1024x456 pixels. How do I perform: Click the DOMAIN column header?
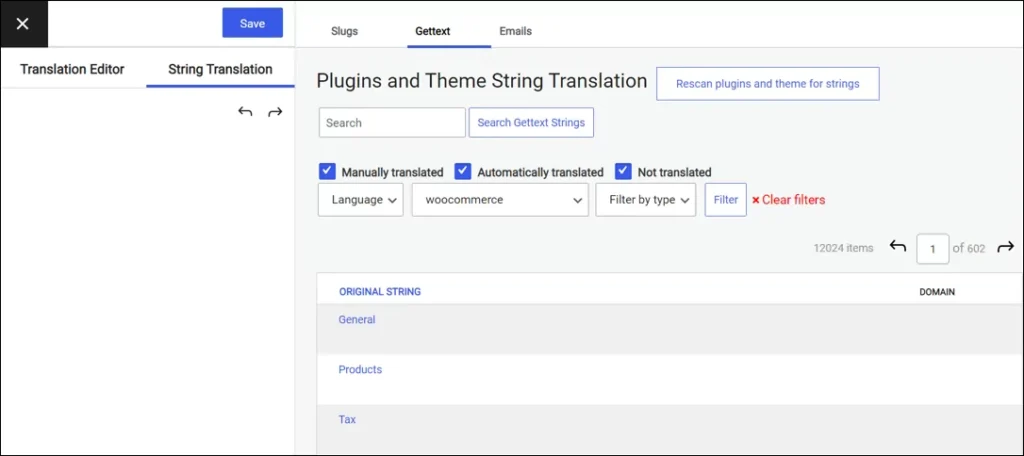point(937,292)
